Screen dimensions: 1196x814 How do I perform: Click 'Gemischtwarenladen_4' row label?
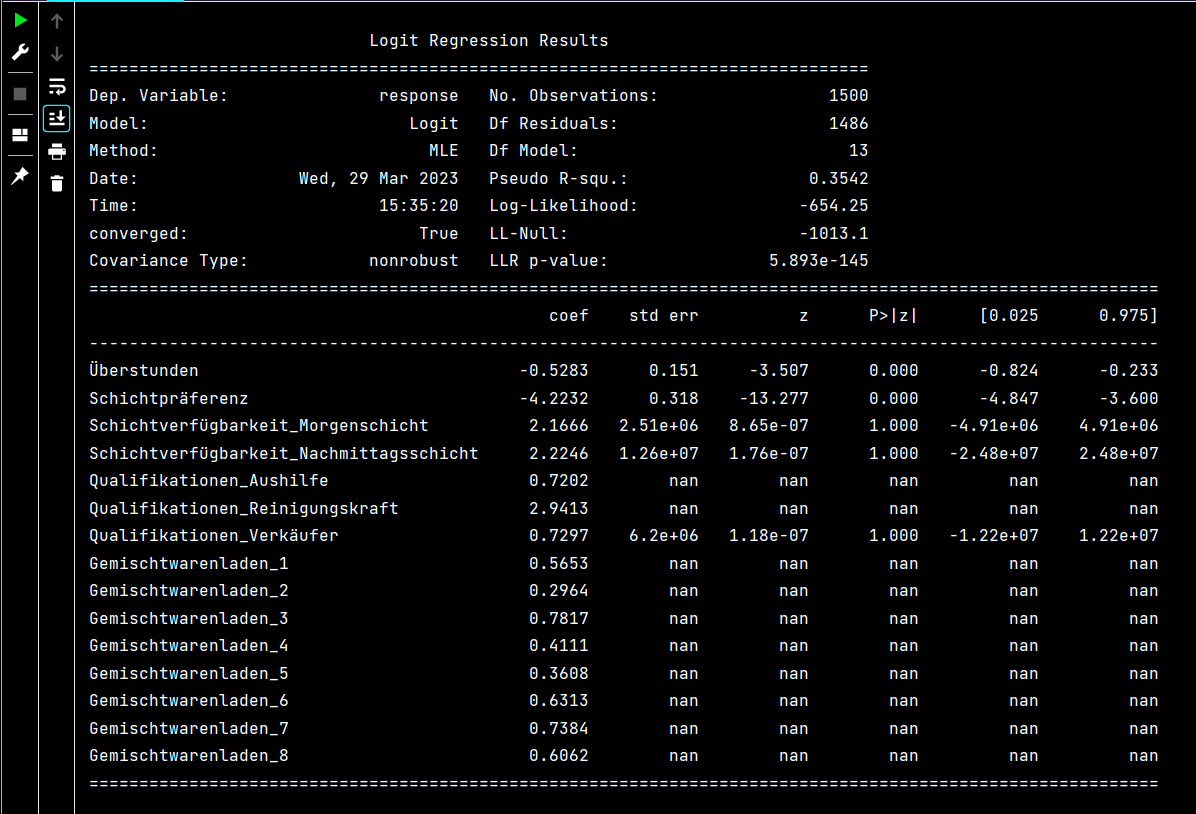tap(189, 646)
